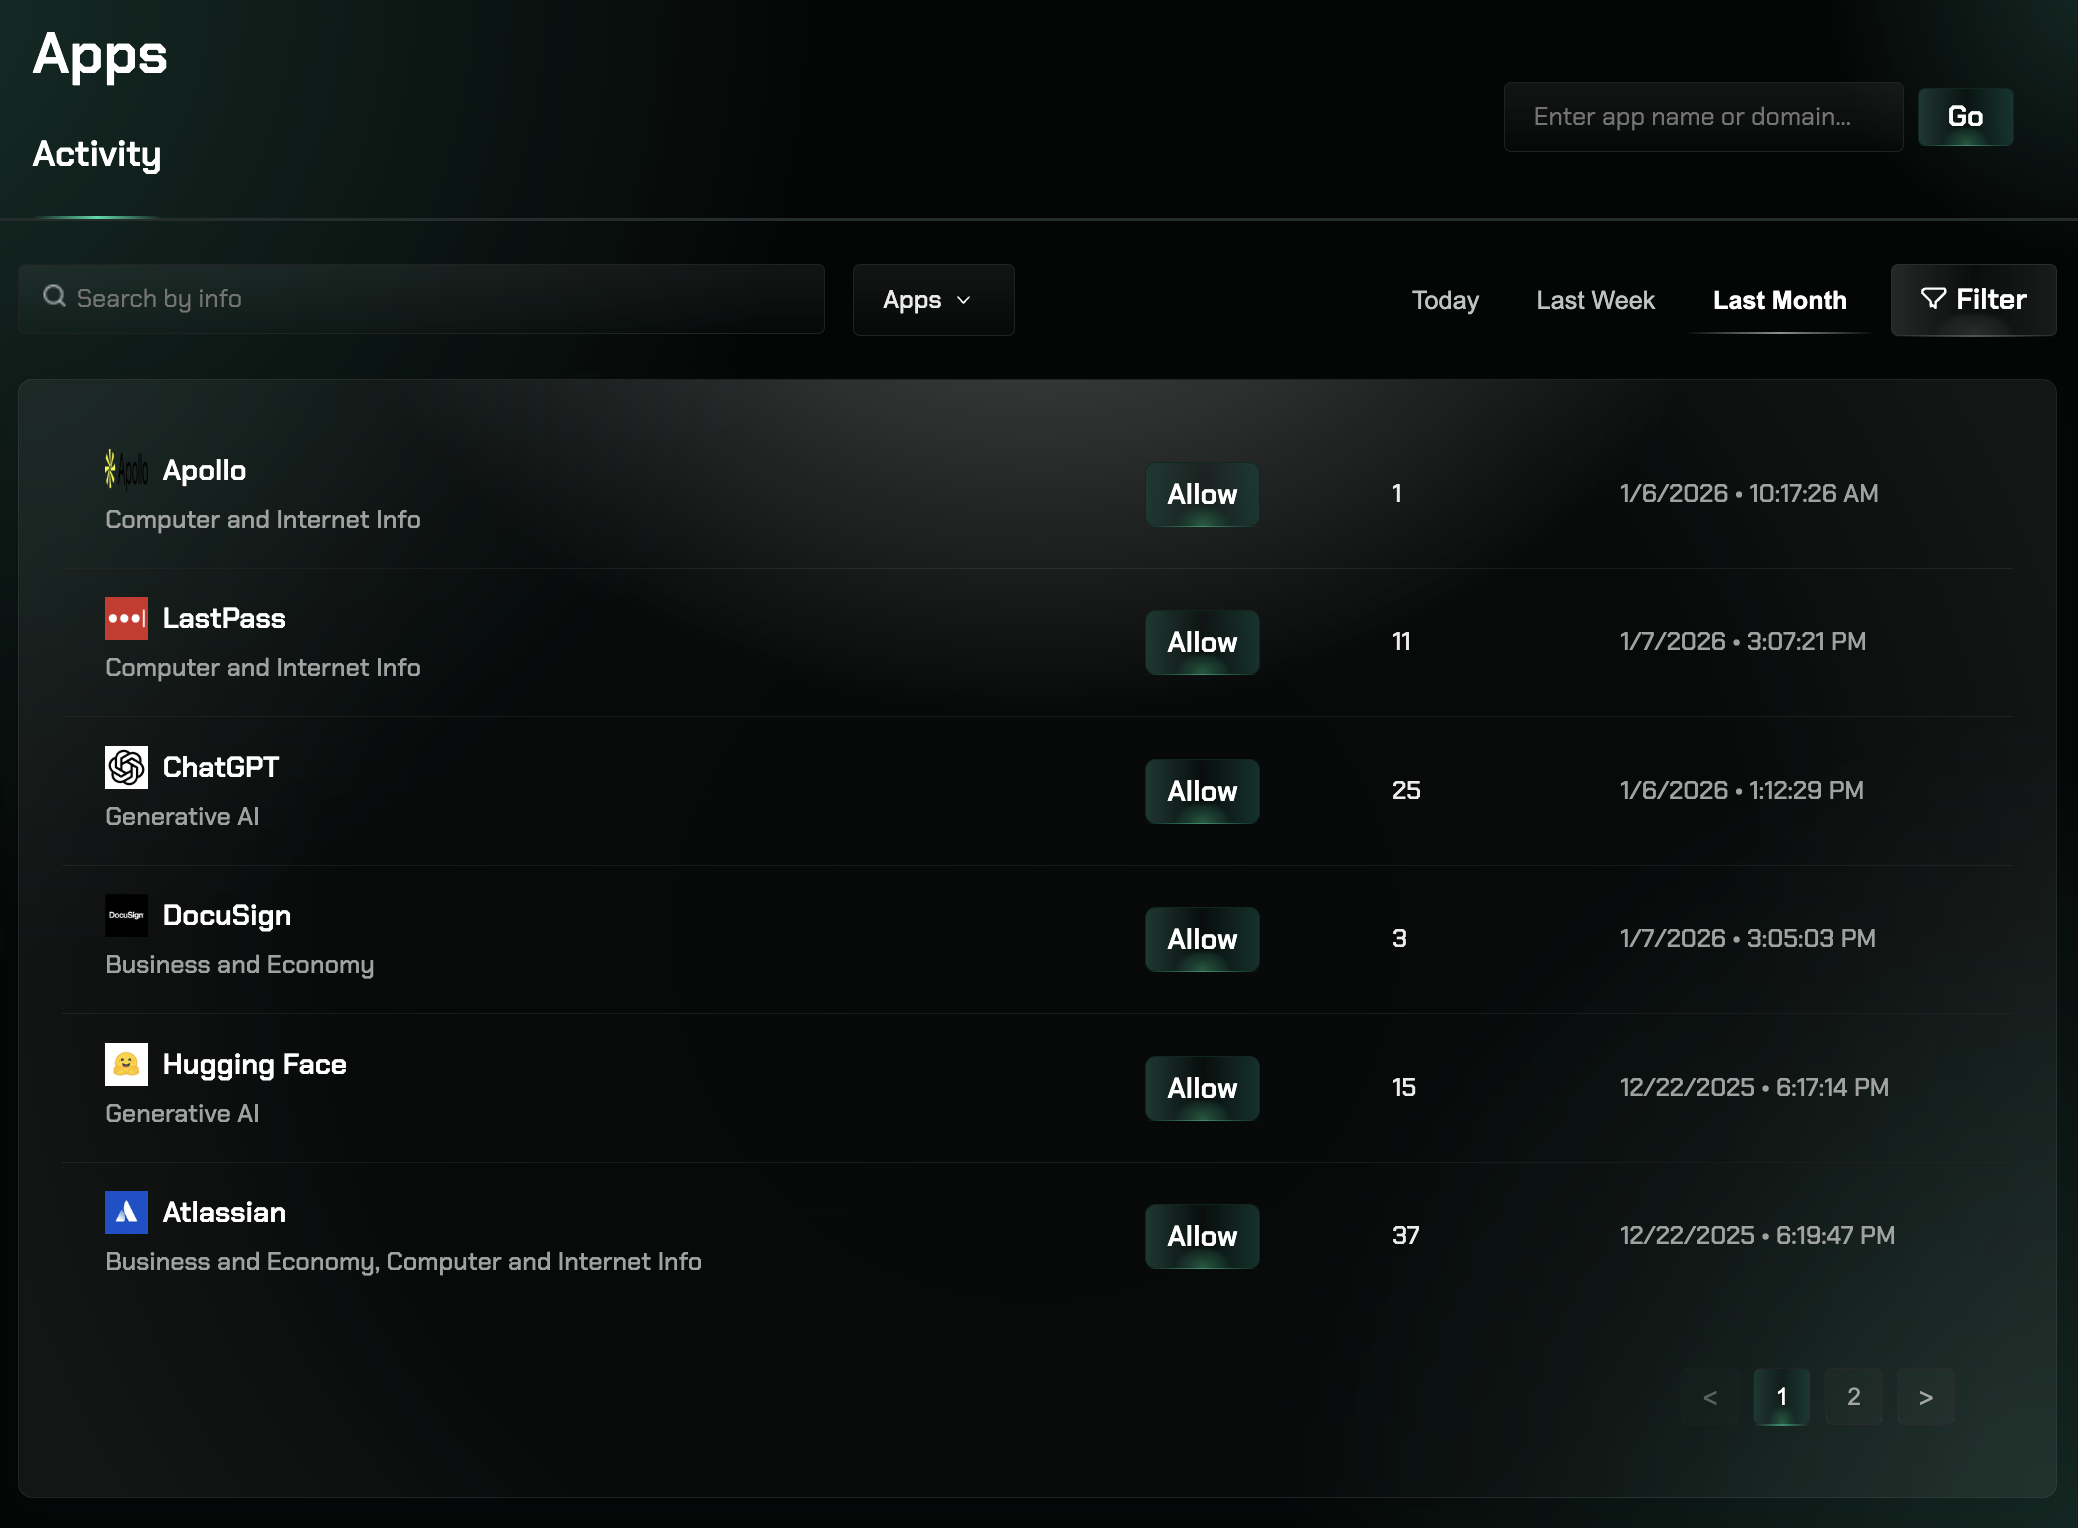
Task: Click the magnifier icon in the search bar
Action: [x=55, y=297]
